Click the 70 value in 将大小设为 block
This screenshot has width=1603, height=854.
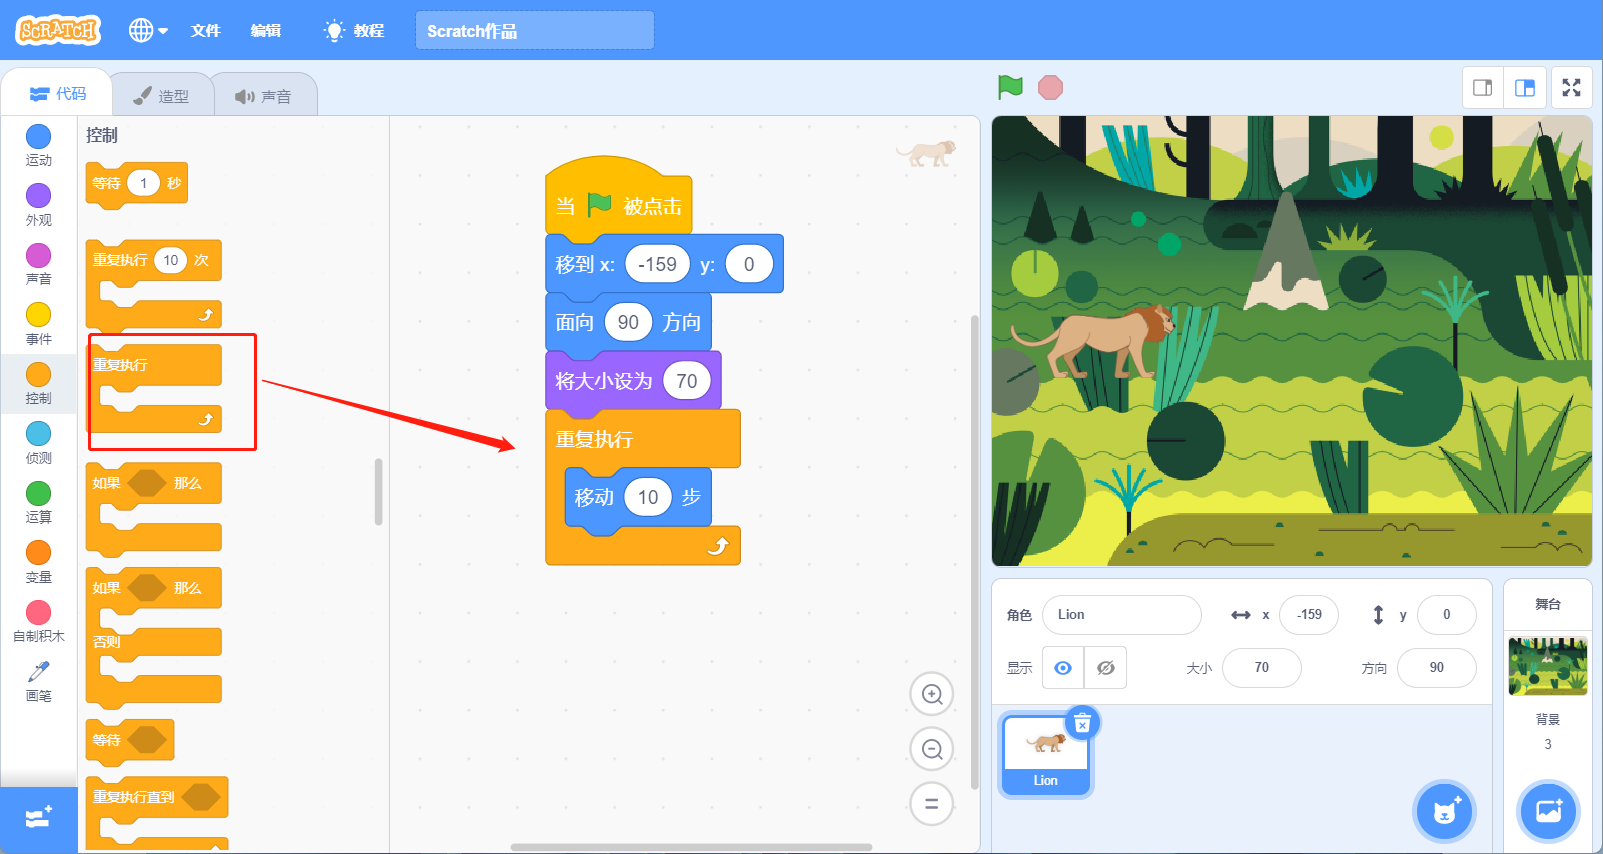[x=686, y=381]
